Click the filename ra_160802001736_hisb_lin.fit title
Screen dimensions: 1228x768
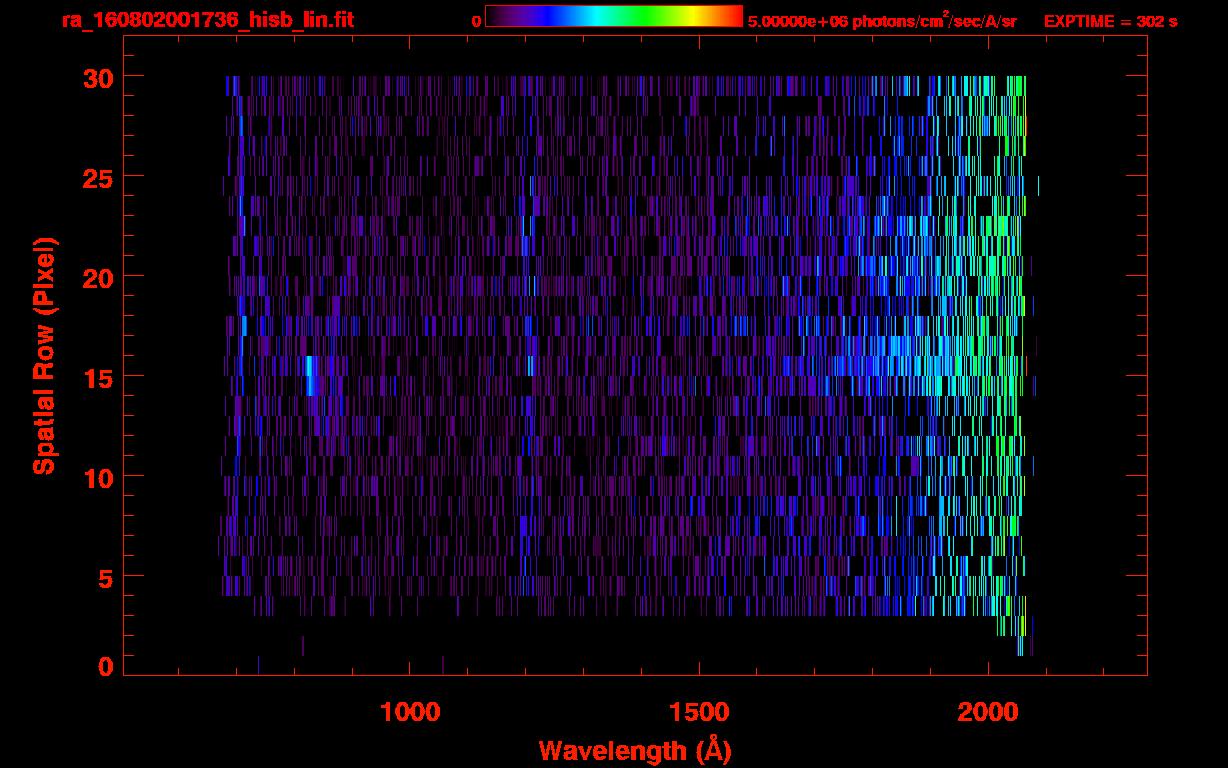coord(207,20)
